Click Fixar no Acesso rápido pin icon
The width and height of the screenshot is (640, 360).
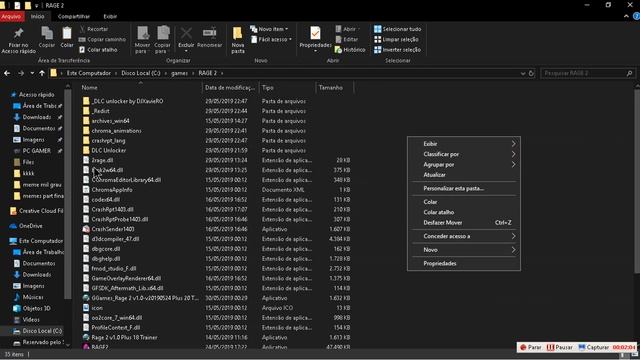(x=18, y=34)
